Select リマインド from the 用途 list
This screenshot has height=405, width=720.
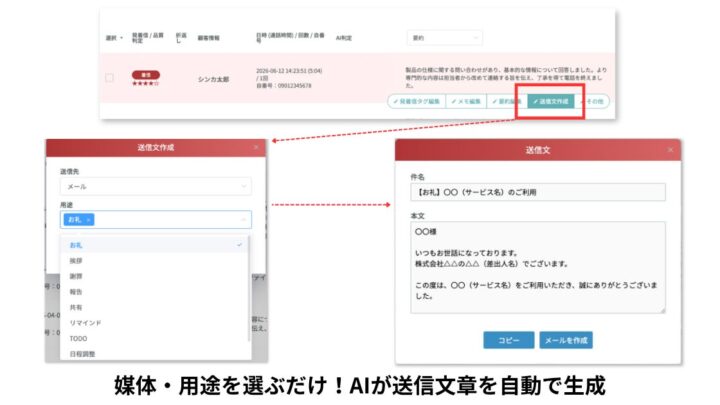(155, 323)
